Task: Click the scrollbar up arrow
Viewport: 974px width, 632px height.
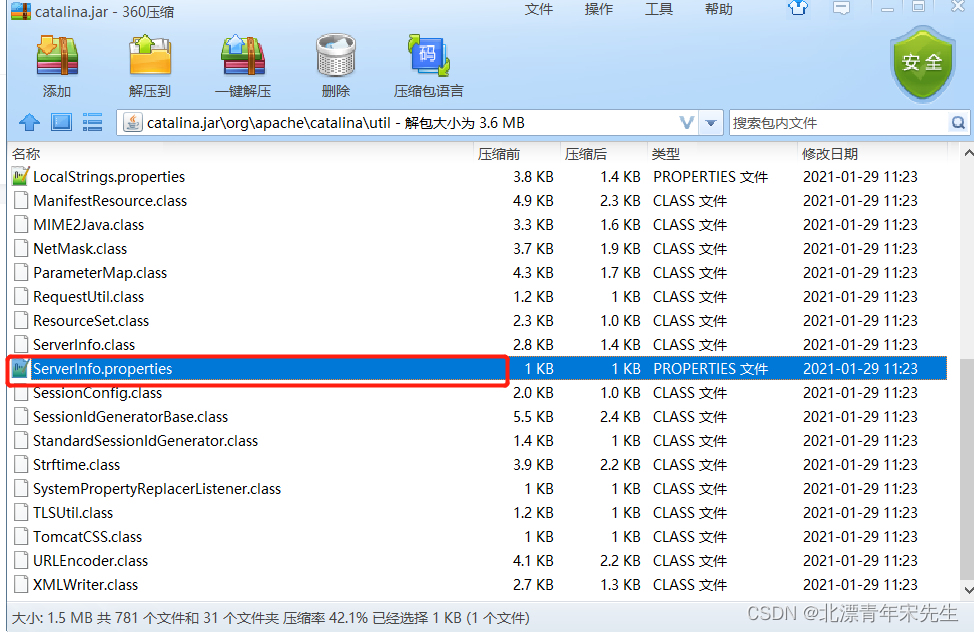Action: pyautogui.click(x=968, y=150)
